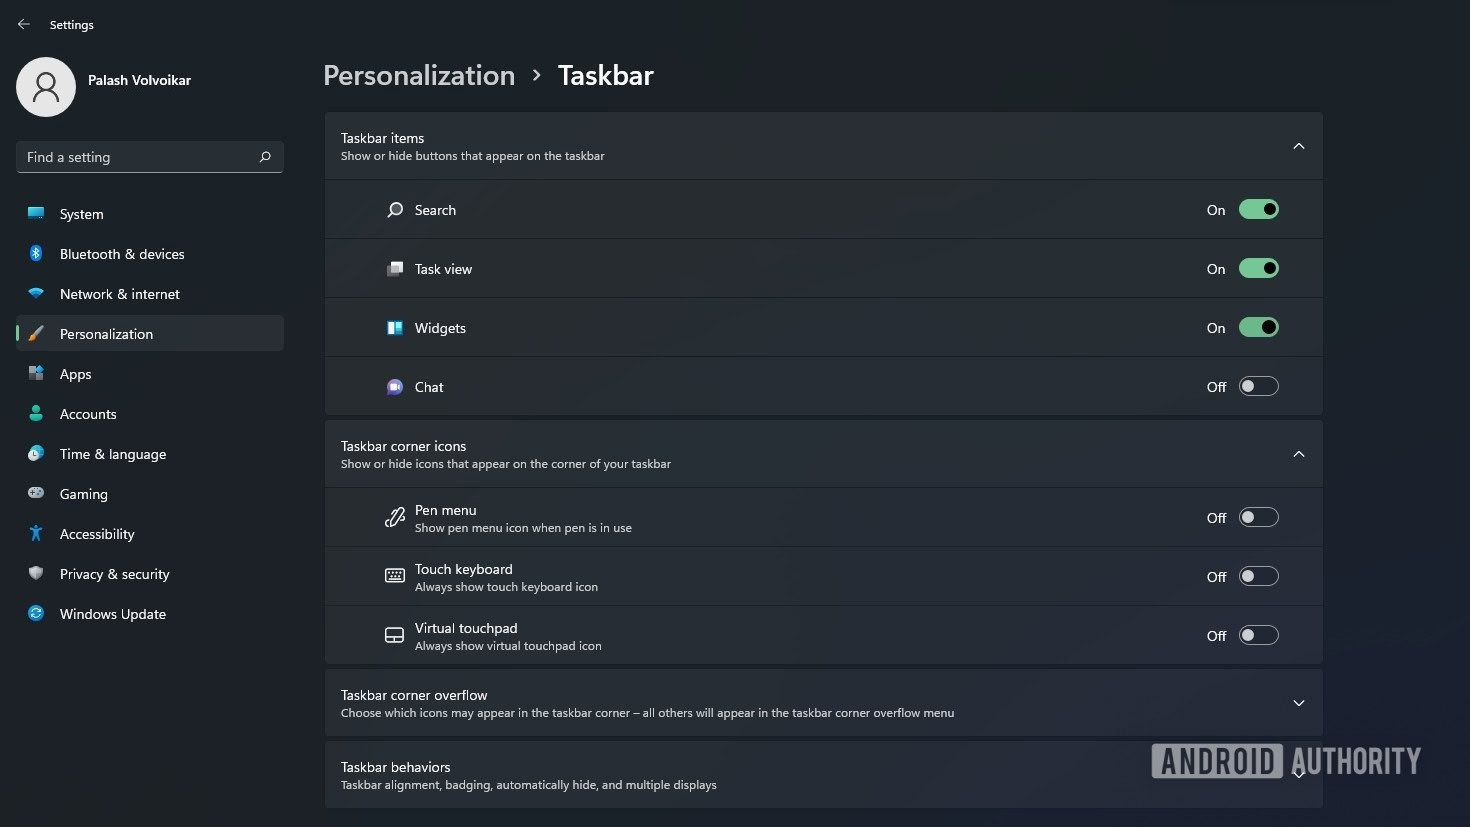Open the System settings category
Viewport: 1470px width, 827px height.
coord(81,214)
